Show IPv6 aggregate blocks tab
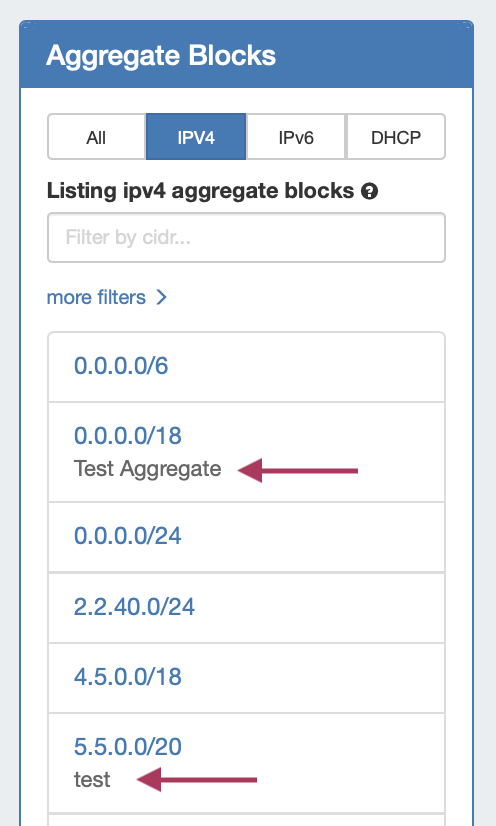This screenshot has width=496, height=826. 296,137
